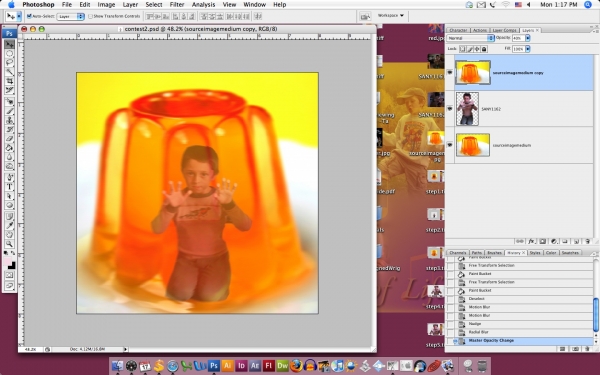Select the Path Selection tool

(x=10, y=196)
